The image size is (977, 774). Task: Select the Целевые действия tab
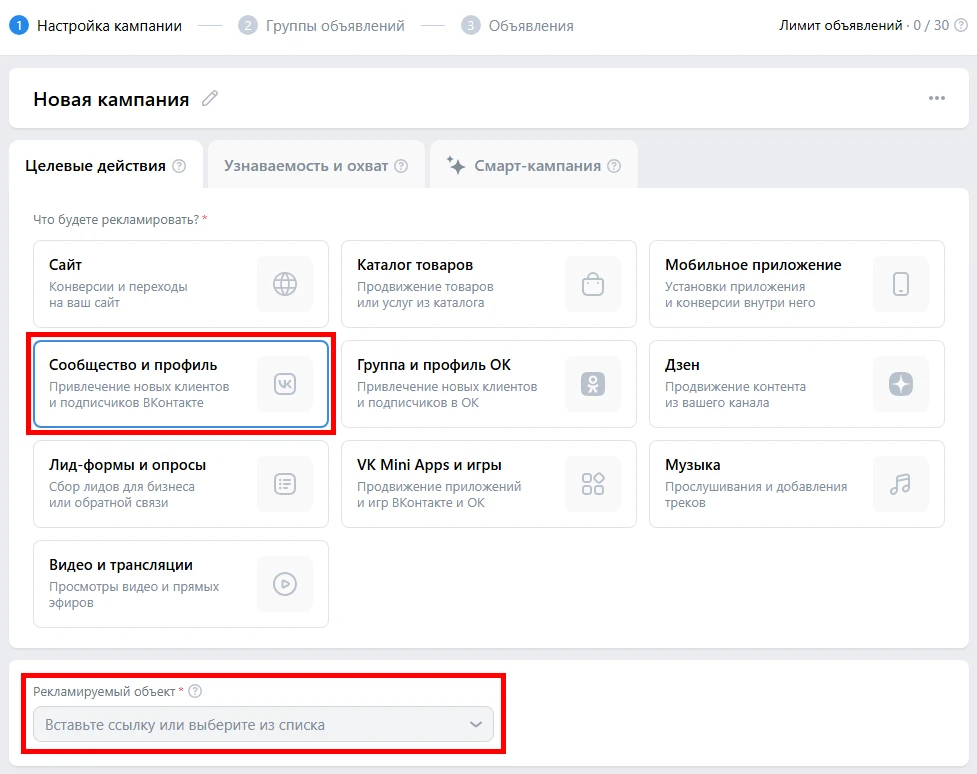point(95,166)
